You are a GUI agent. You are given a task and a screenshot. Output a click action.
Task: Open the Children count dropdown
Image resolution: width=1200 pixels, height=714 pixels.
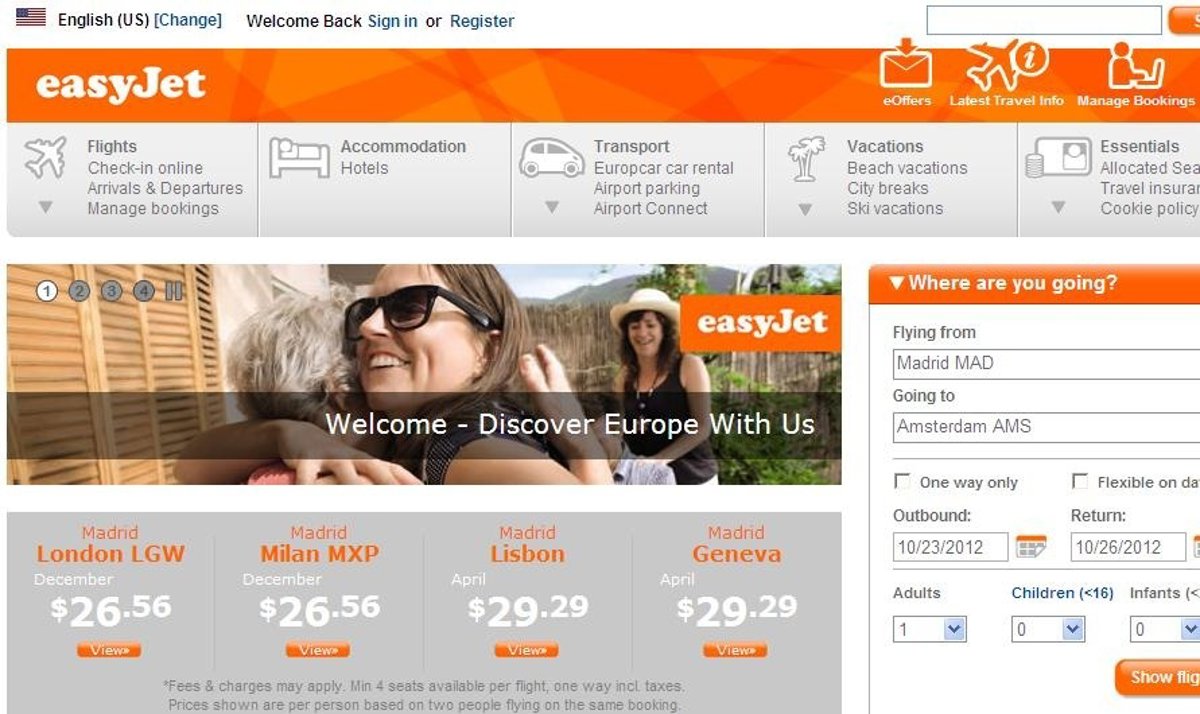(x=1048, y=629)
